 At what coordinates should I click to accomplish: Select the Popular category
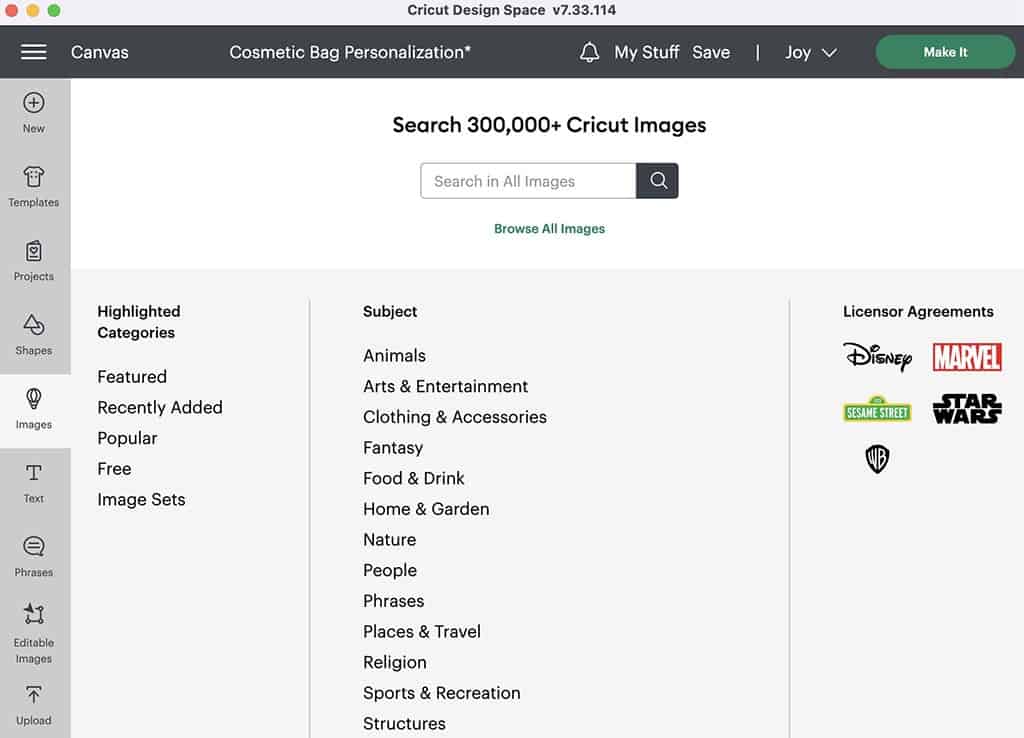point(127,438)
